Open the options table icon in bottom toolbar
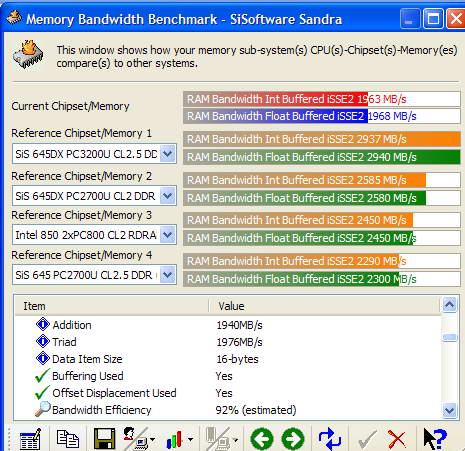 (30, 439)
